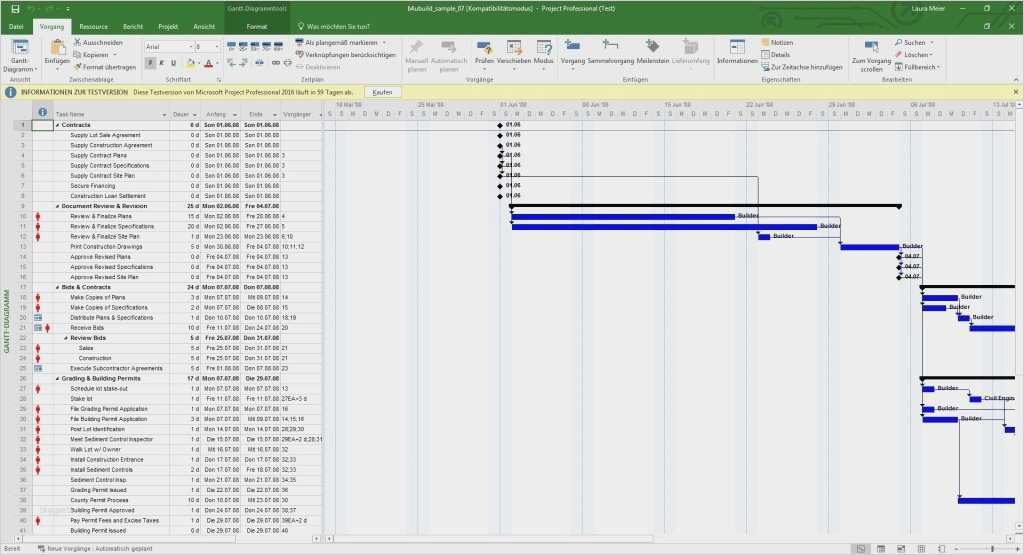1024x555 pixels.
Task: Open the Ende column filter
Action: [275, 115]
